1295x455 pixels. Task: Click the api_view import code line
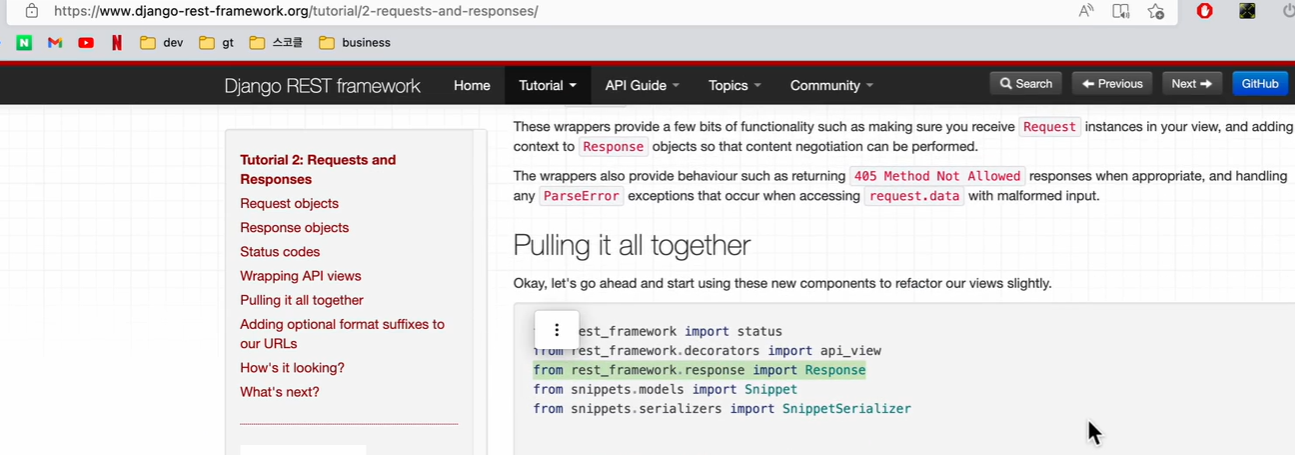point(707,351)
